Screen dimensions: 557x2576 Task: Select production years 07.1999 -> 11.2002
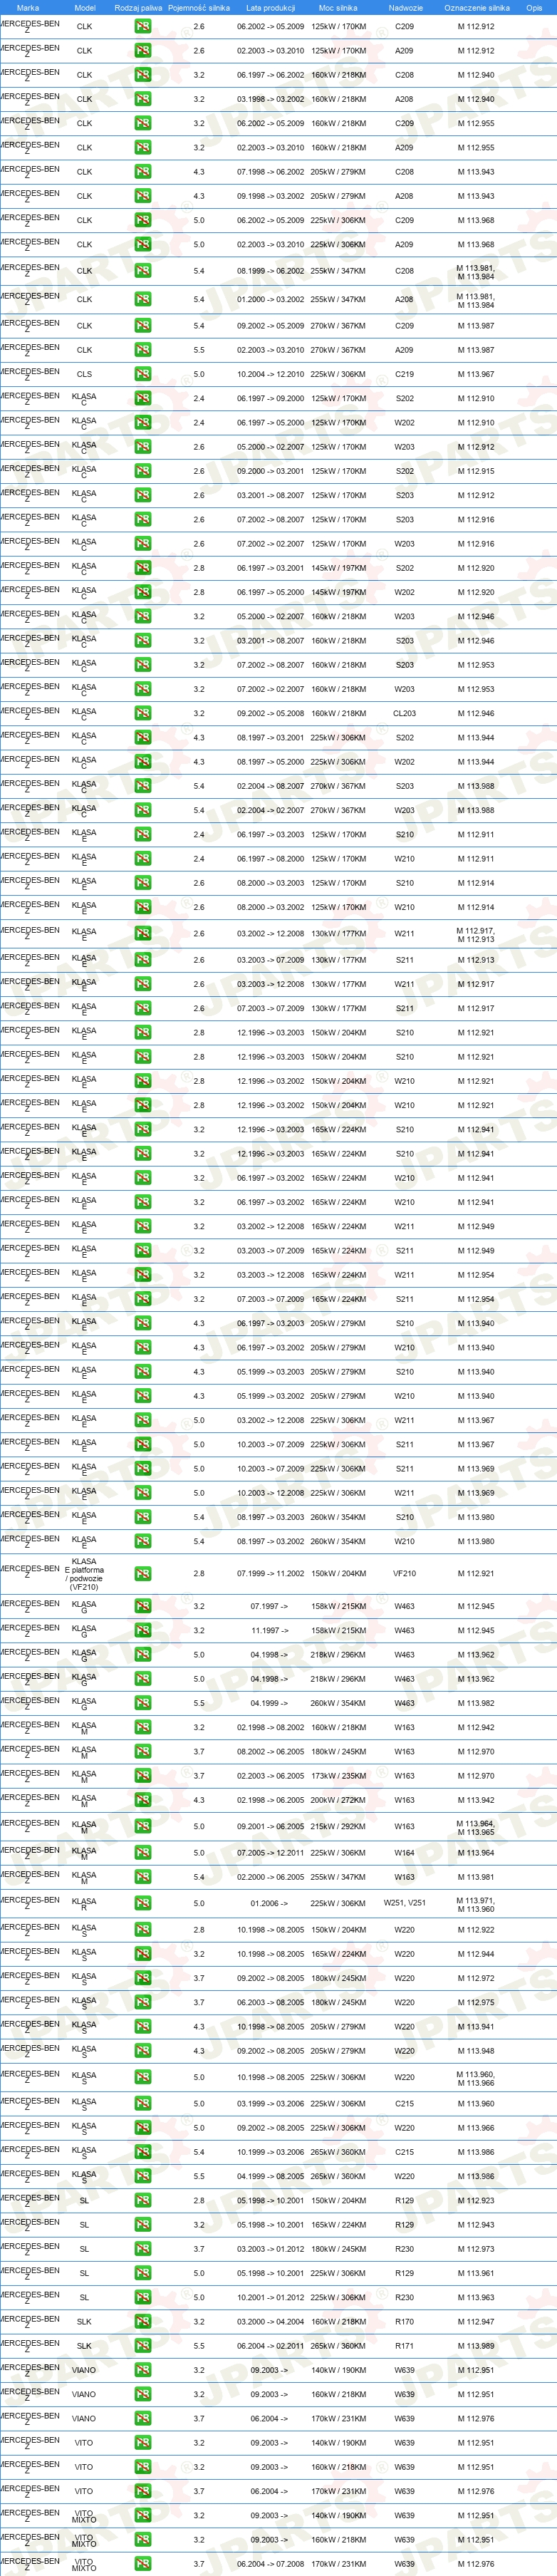coord(270,1573)
